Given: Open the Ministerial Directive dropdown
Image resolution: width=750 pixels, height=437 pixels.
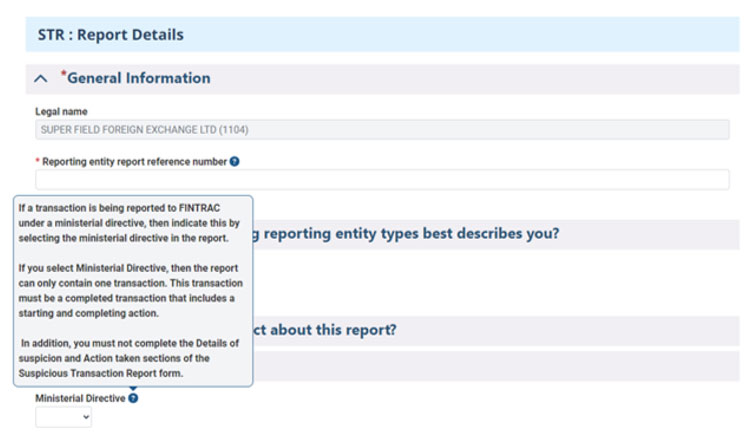Looking at the screenshot, I should click(x=64, y=417).
